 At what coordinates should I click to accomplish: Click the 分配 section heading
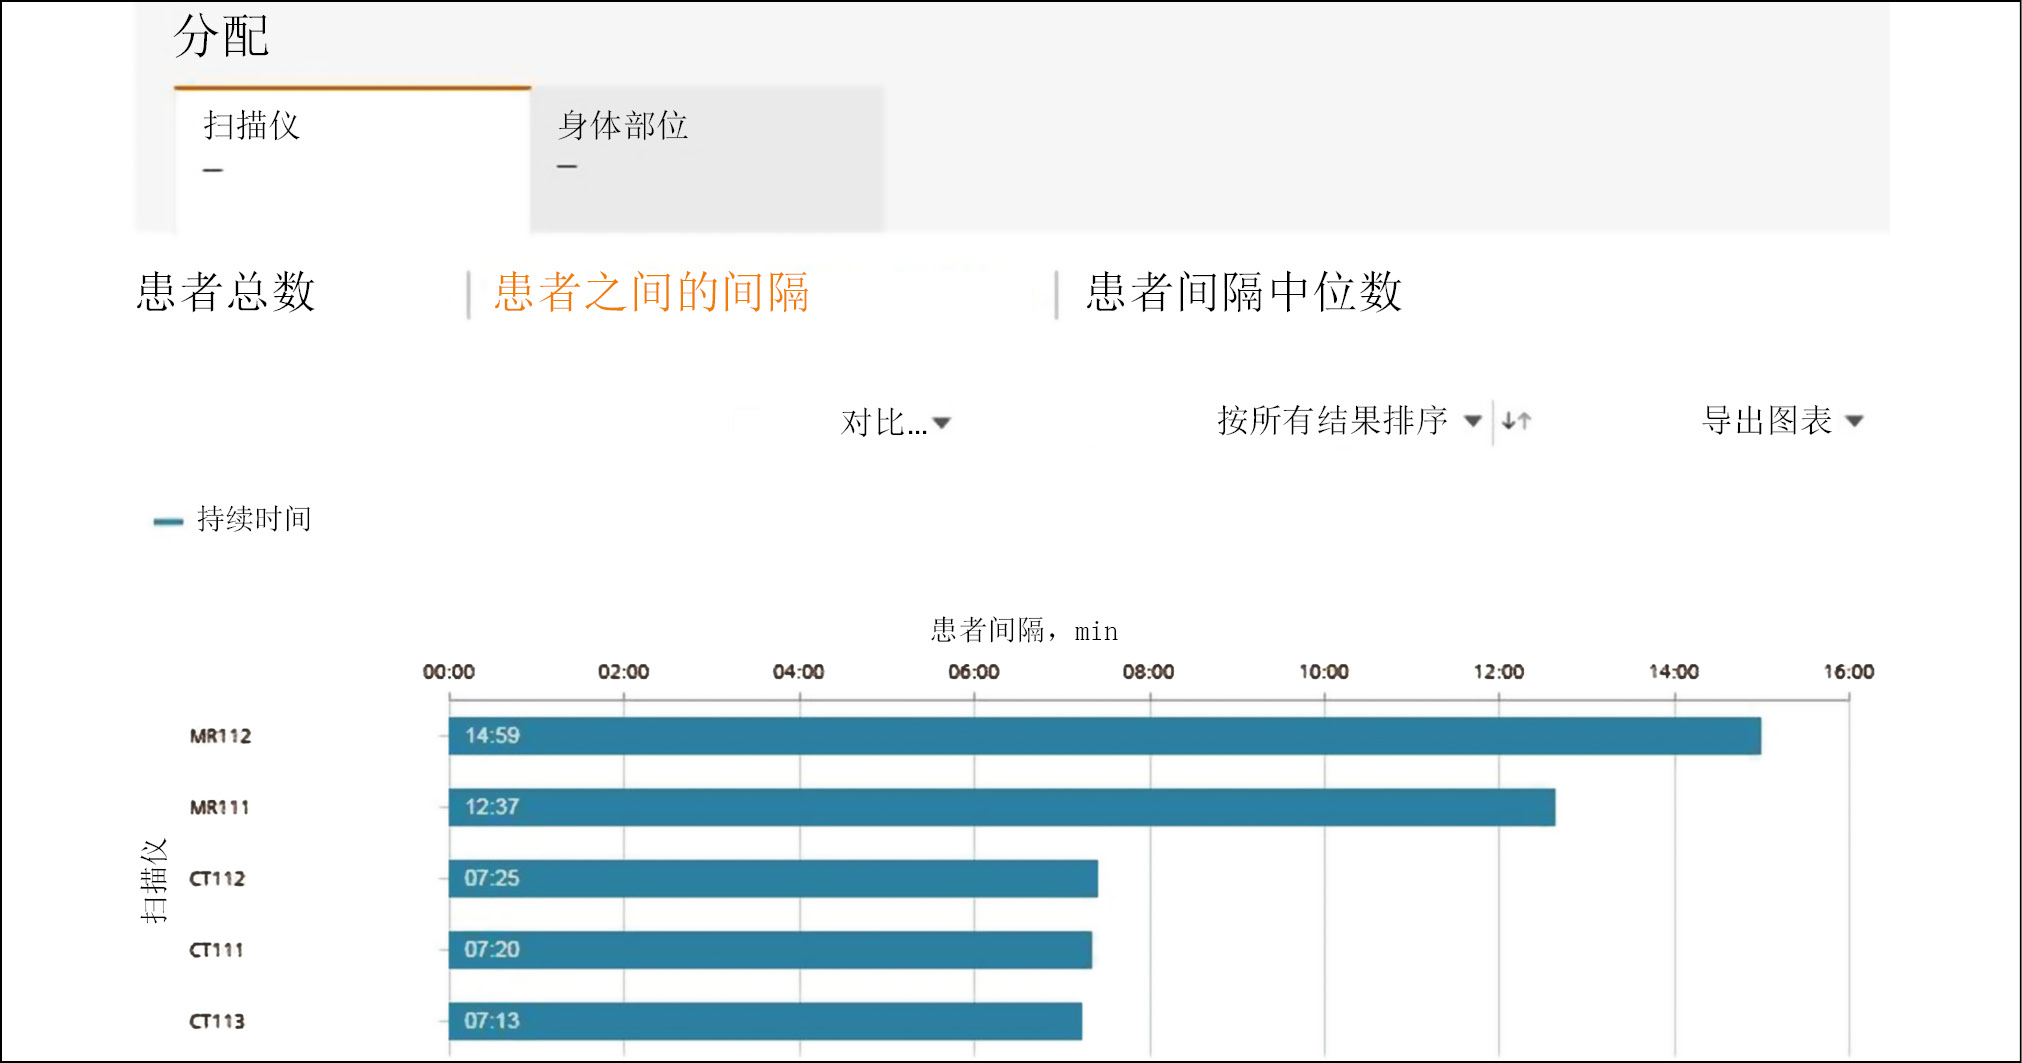[221, 37]
